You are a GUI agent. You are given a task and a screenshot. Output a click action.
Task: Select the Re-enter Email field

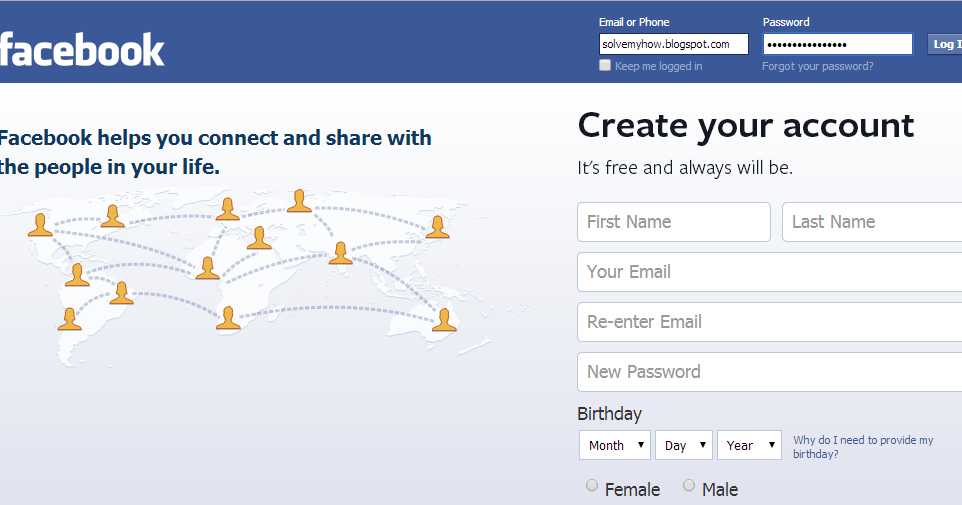pyautogui.click(x=769, y=322)
